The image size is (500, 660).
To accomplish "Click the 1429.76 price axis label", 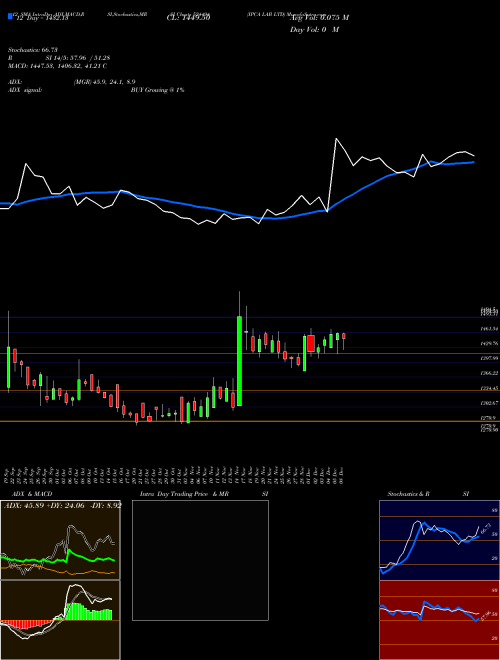I will [489, 343].
